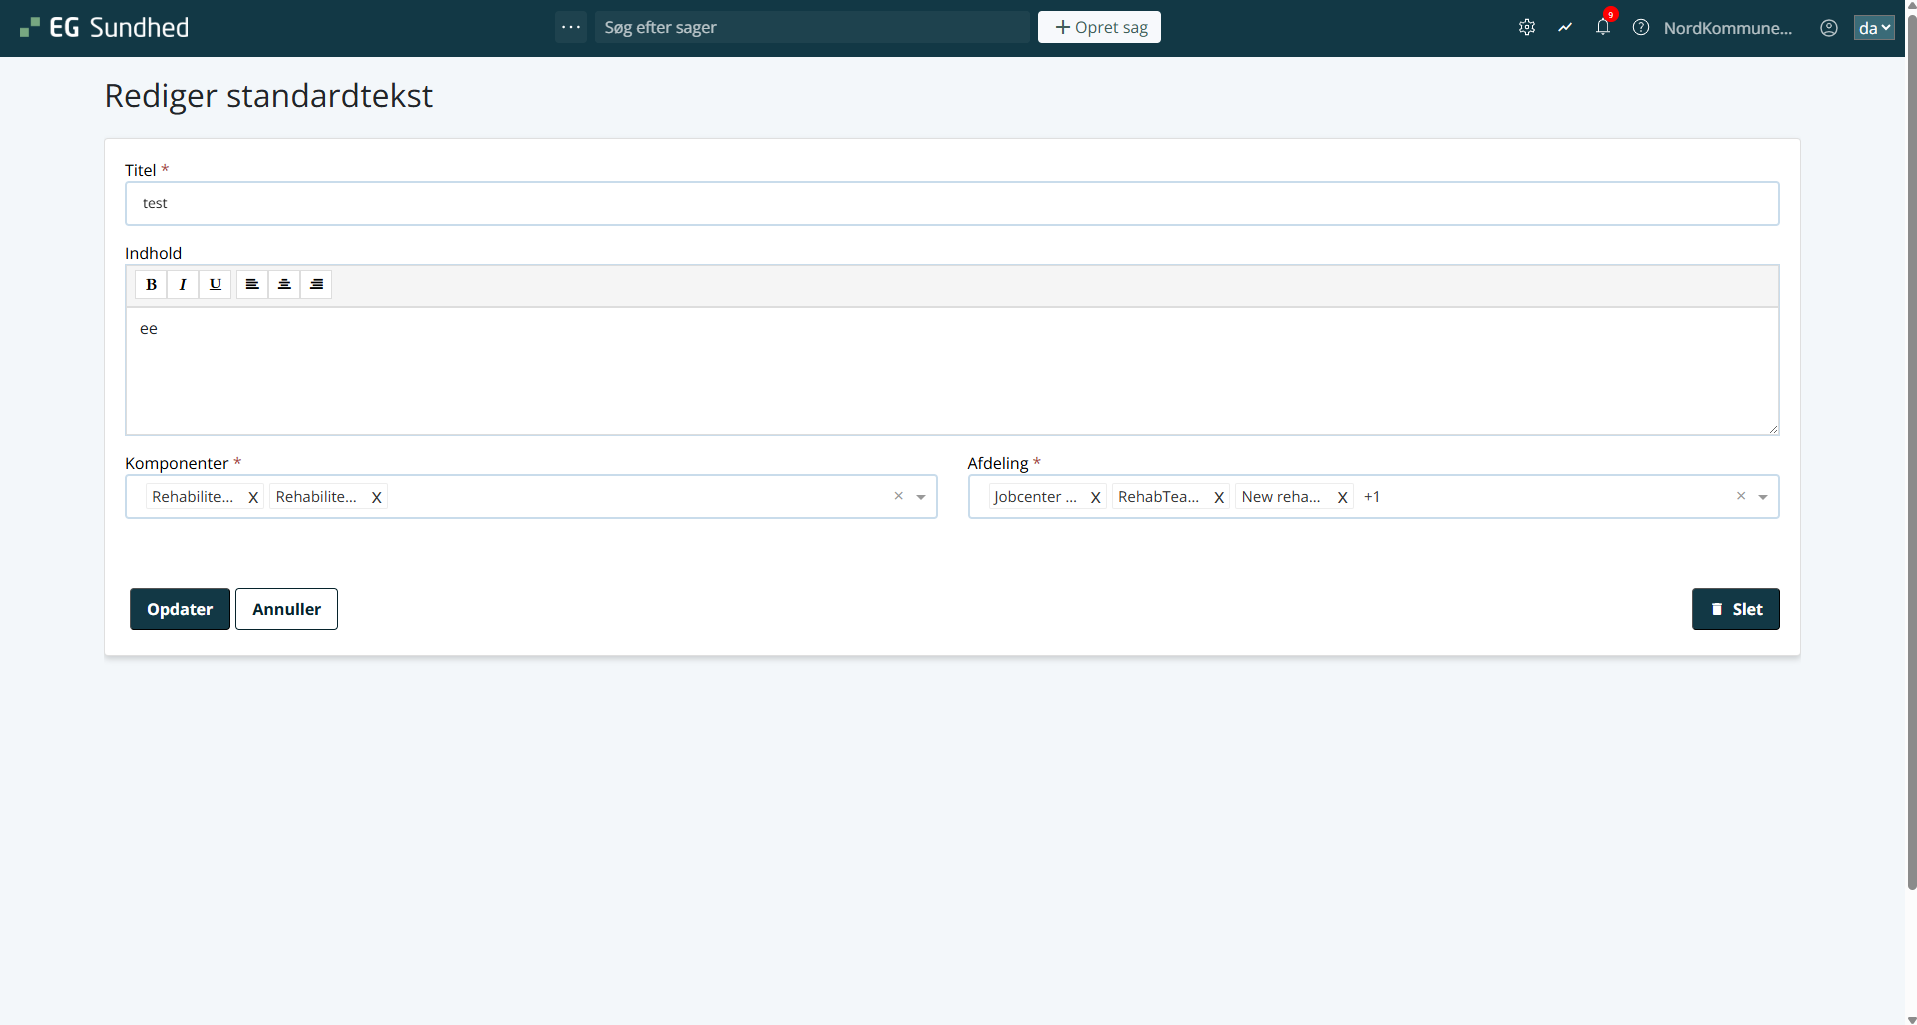The height and width of the screenshot is (1025, 1917).
Task: Open the user profile icon
Action: click(1828, 28)
